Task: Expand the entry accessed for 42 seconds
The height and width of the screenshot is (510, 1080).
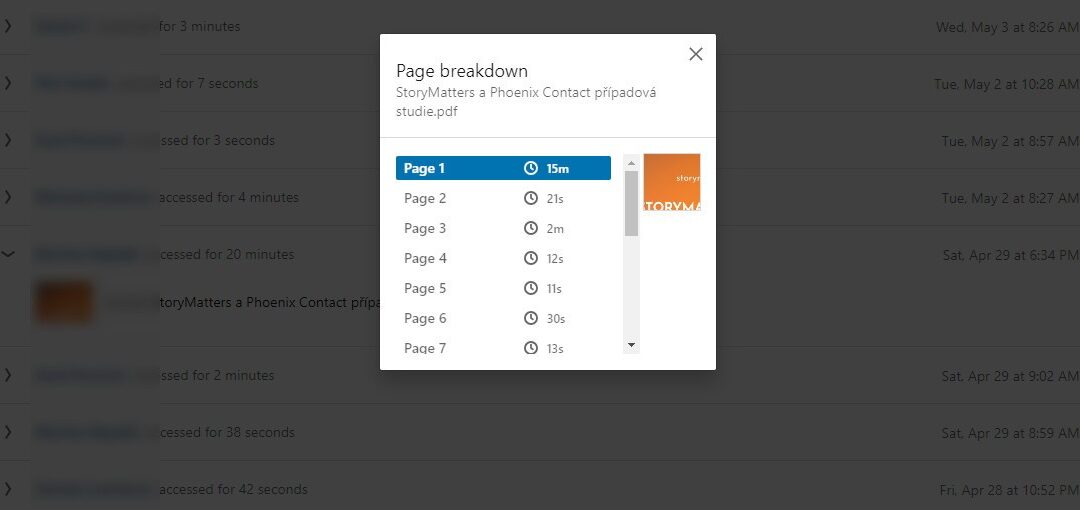Action: click(8, 489)
